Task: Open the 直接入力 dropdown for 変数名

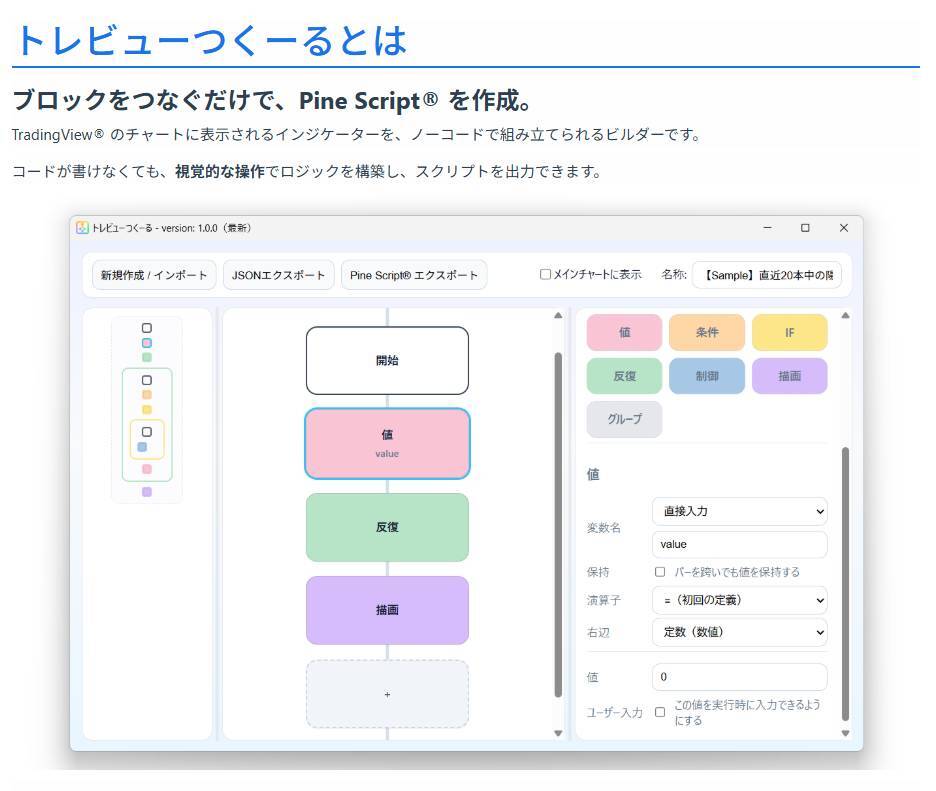Action: [740, 512]
